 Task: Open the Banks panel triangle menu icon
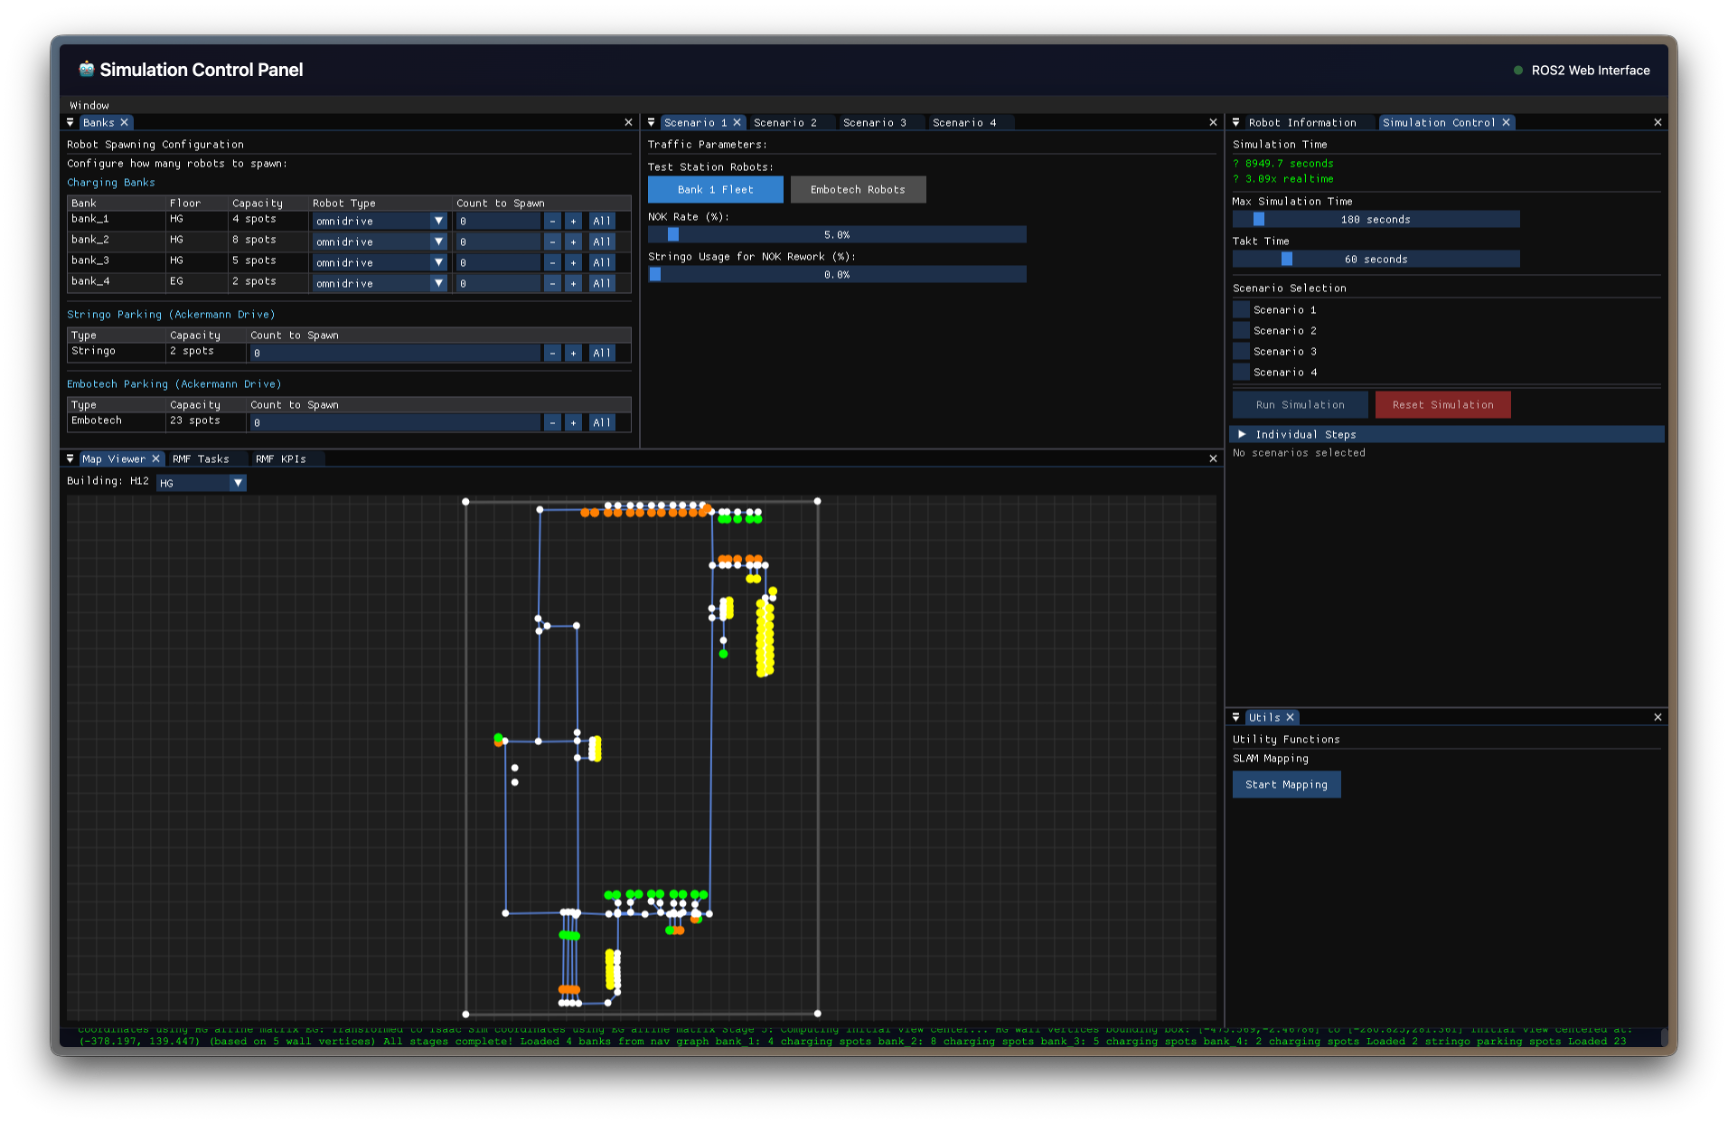click(x=70, y=123)
